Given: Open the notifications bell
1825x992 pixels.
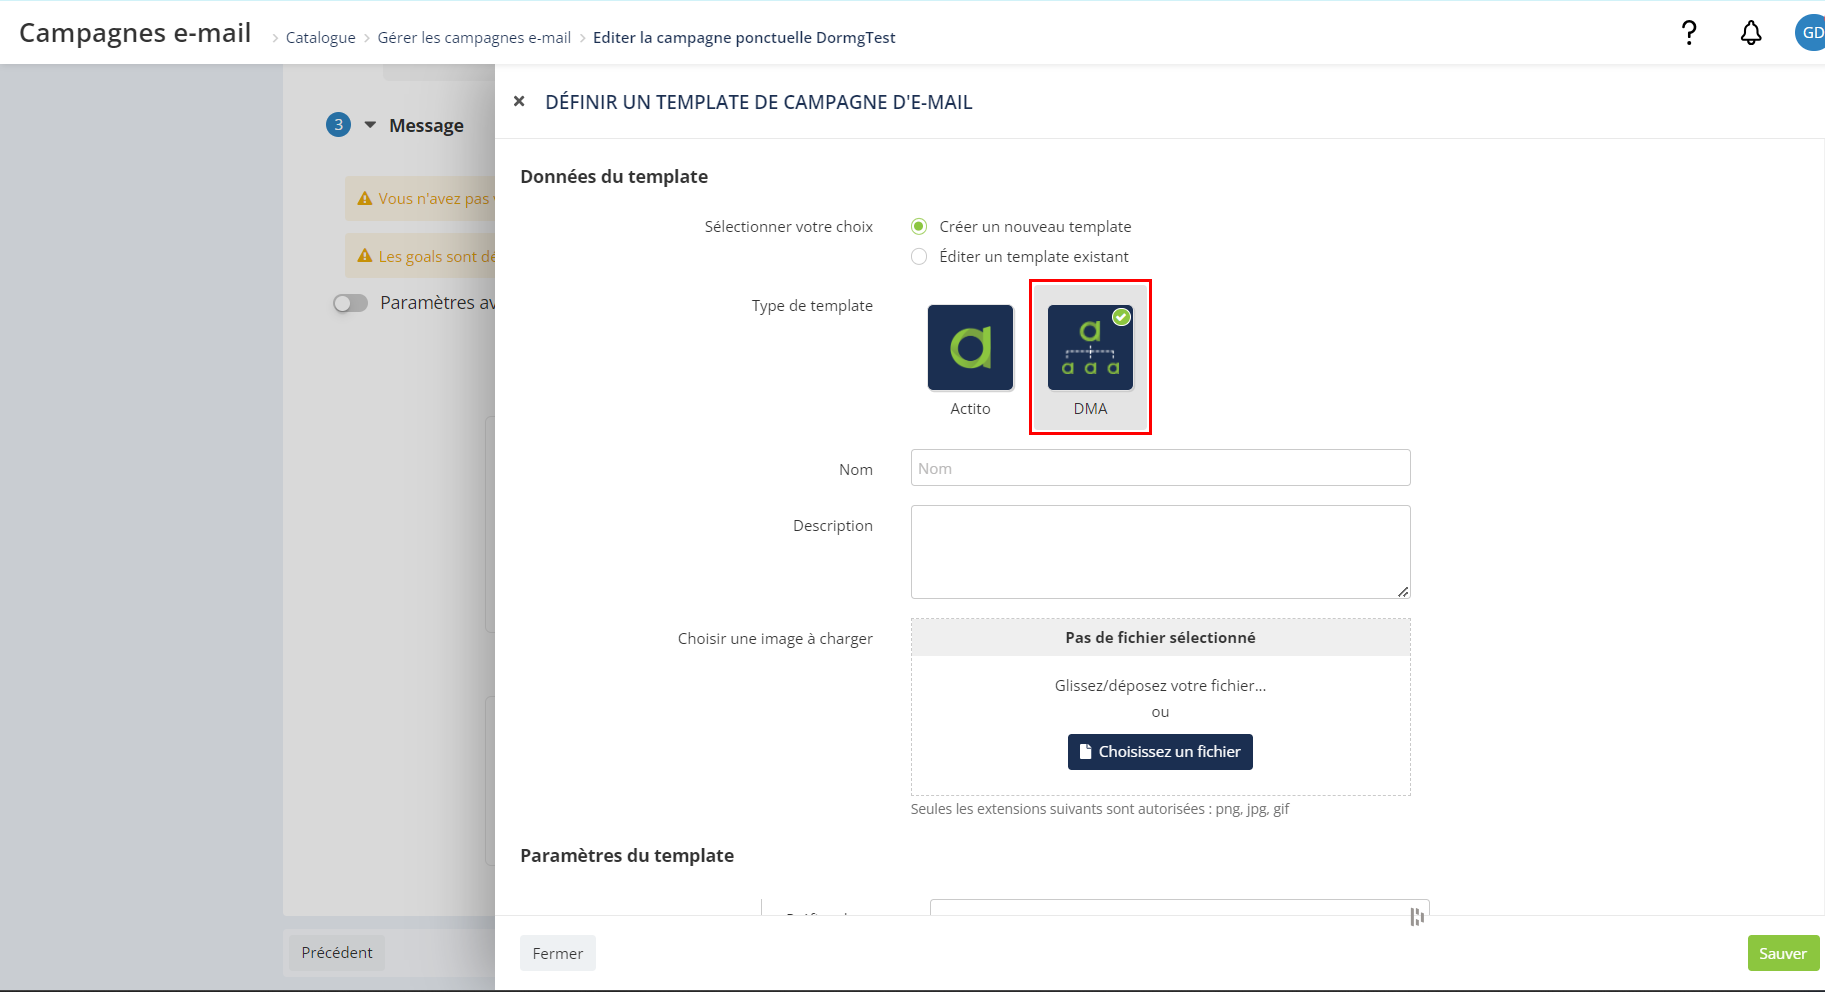Looking at the screenshot, I should pos(1751,33).
